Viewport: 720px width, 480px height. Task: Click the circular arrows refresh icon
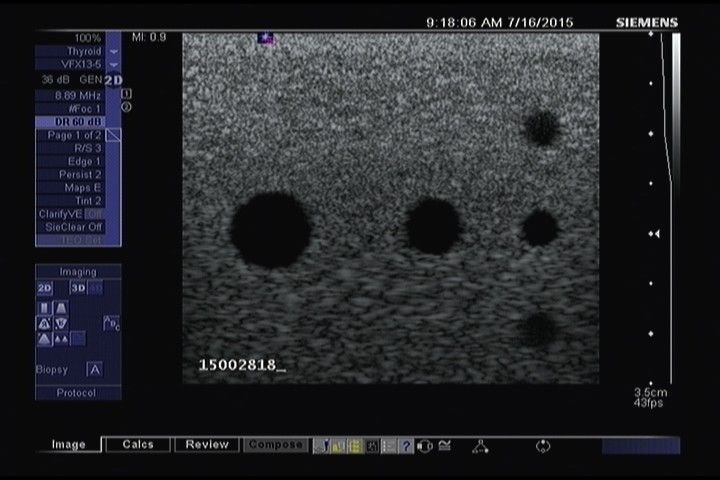[x=543, y=446]
